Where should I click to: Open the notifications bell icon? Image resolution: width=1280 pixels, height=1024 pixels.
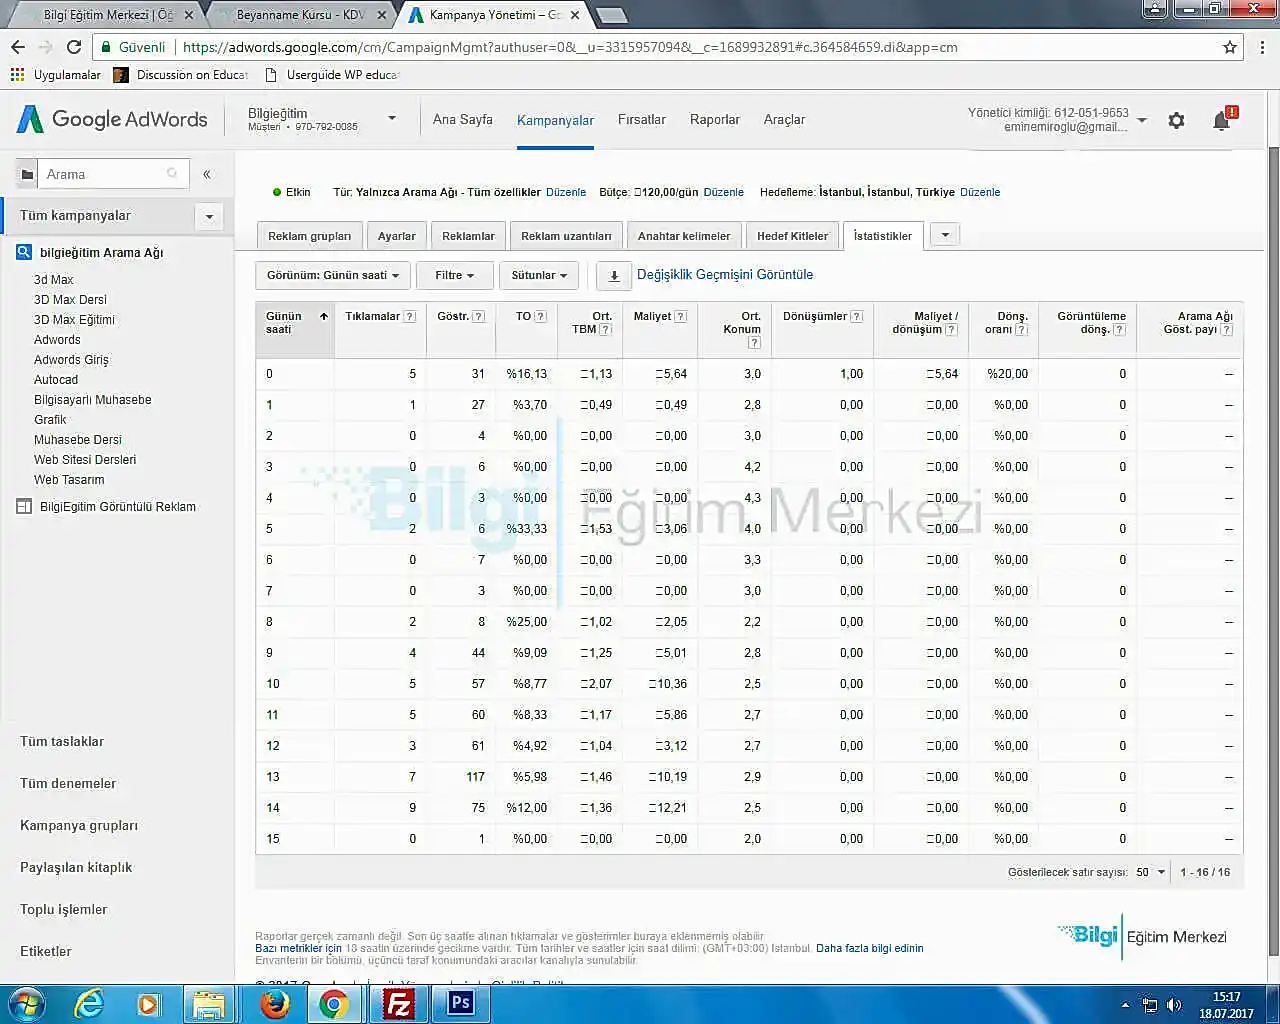[1221, 121]
